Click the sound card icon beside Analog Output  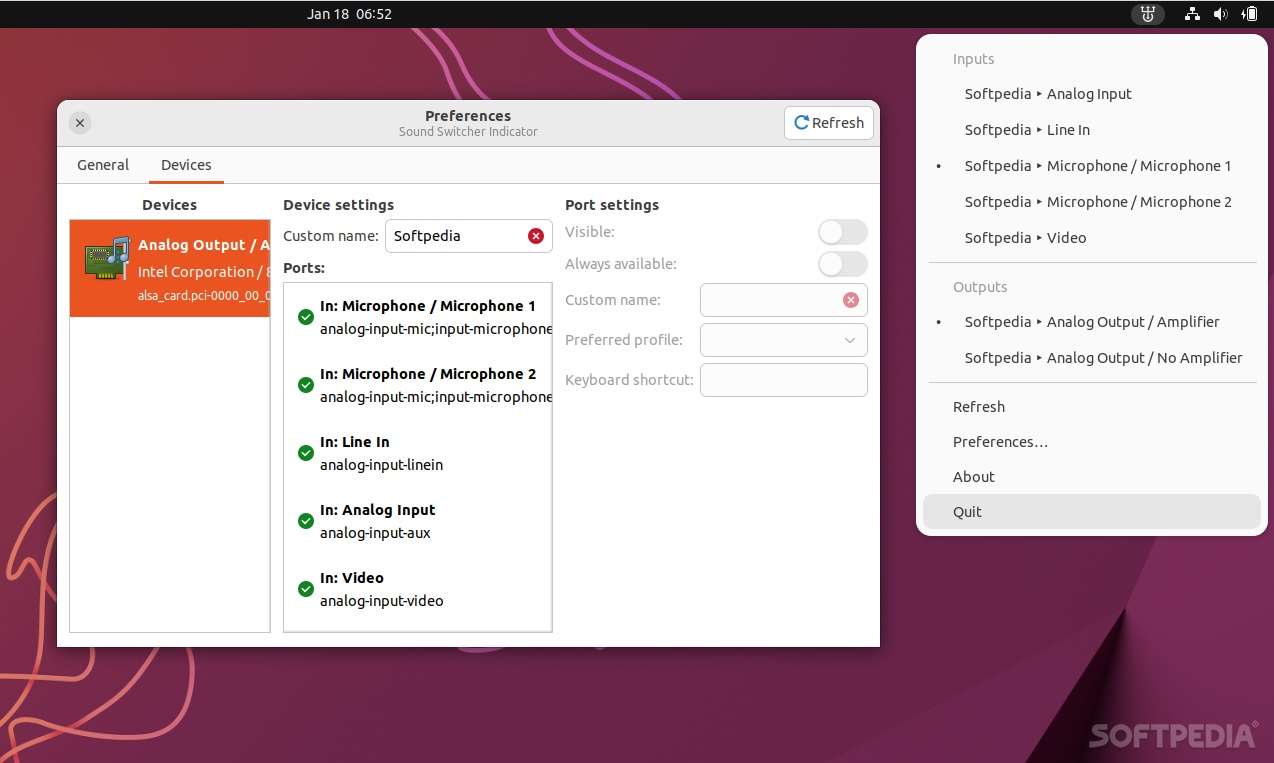[x=110, y=257]
